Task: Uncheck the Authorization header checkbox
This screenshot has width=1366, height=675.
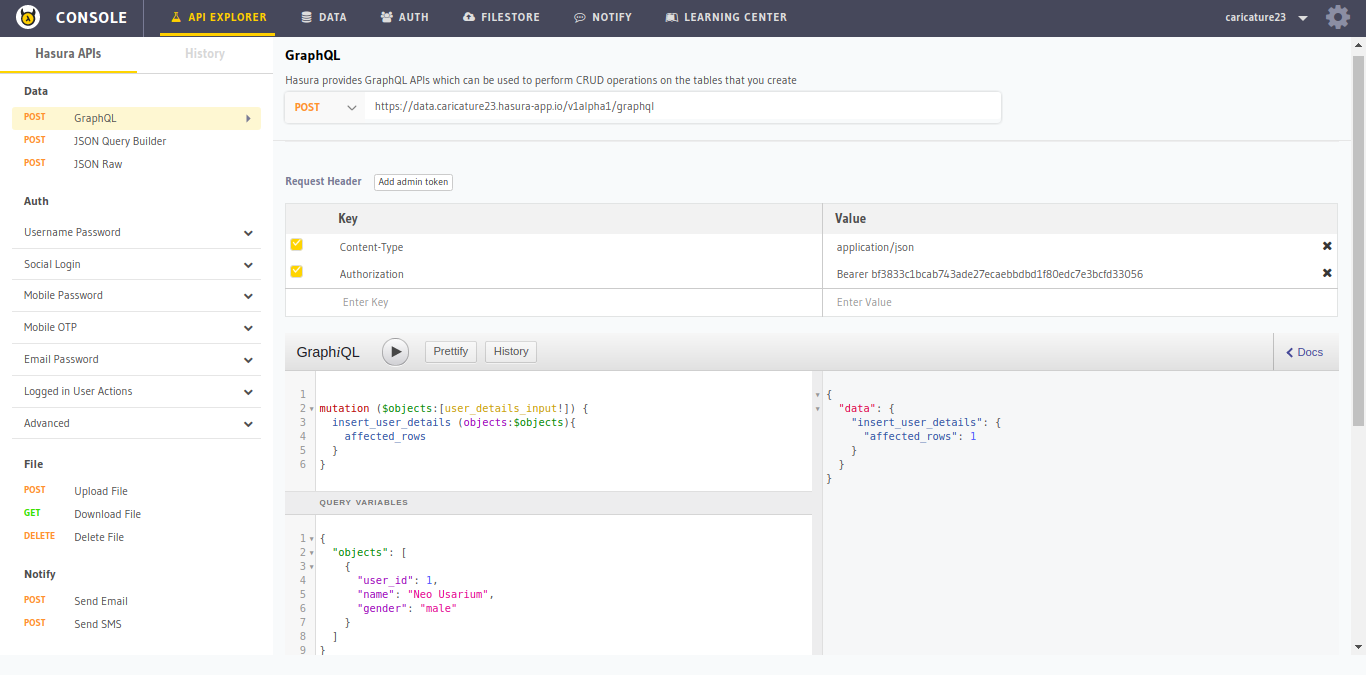Action: point(296,272)
